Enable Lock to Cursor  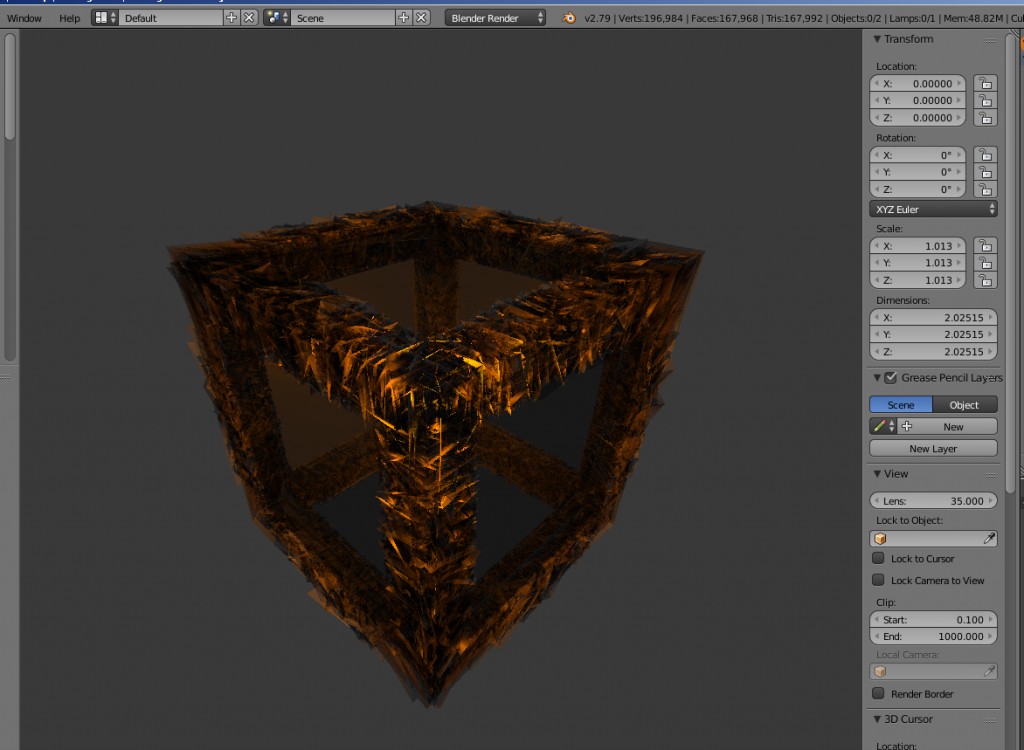coord(878,559)
